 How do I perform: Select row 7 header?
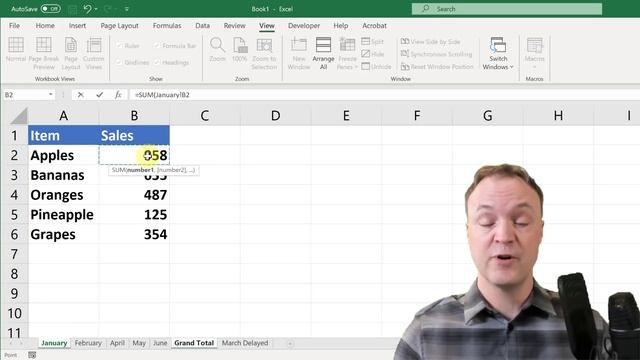[14, 254]
